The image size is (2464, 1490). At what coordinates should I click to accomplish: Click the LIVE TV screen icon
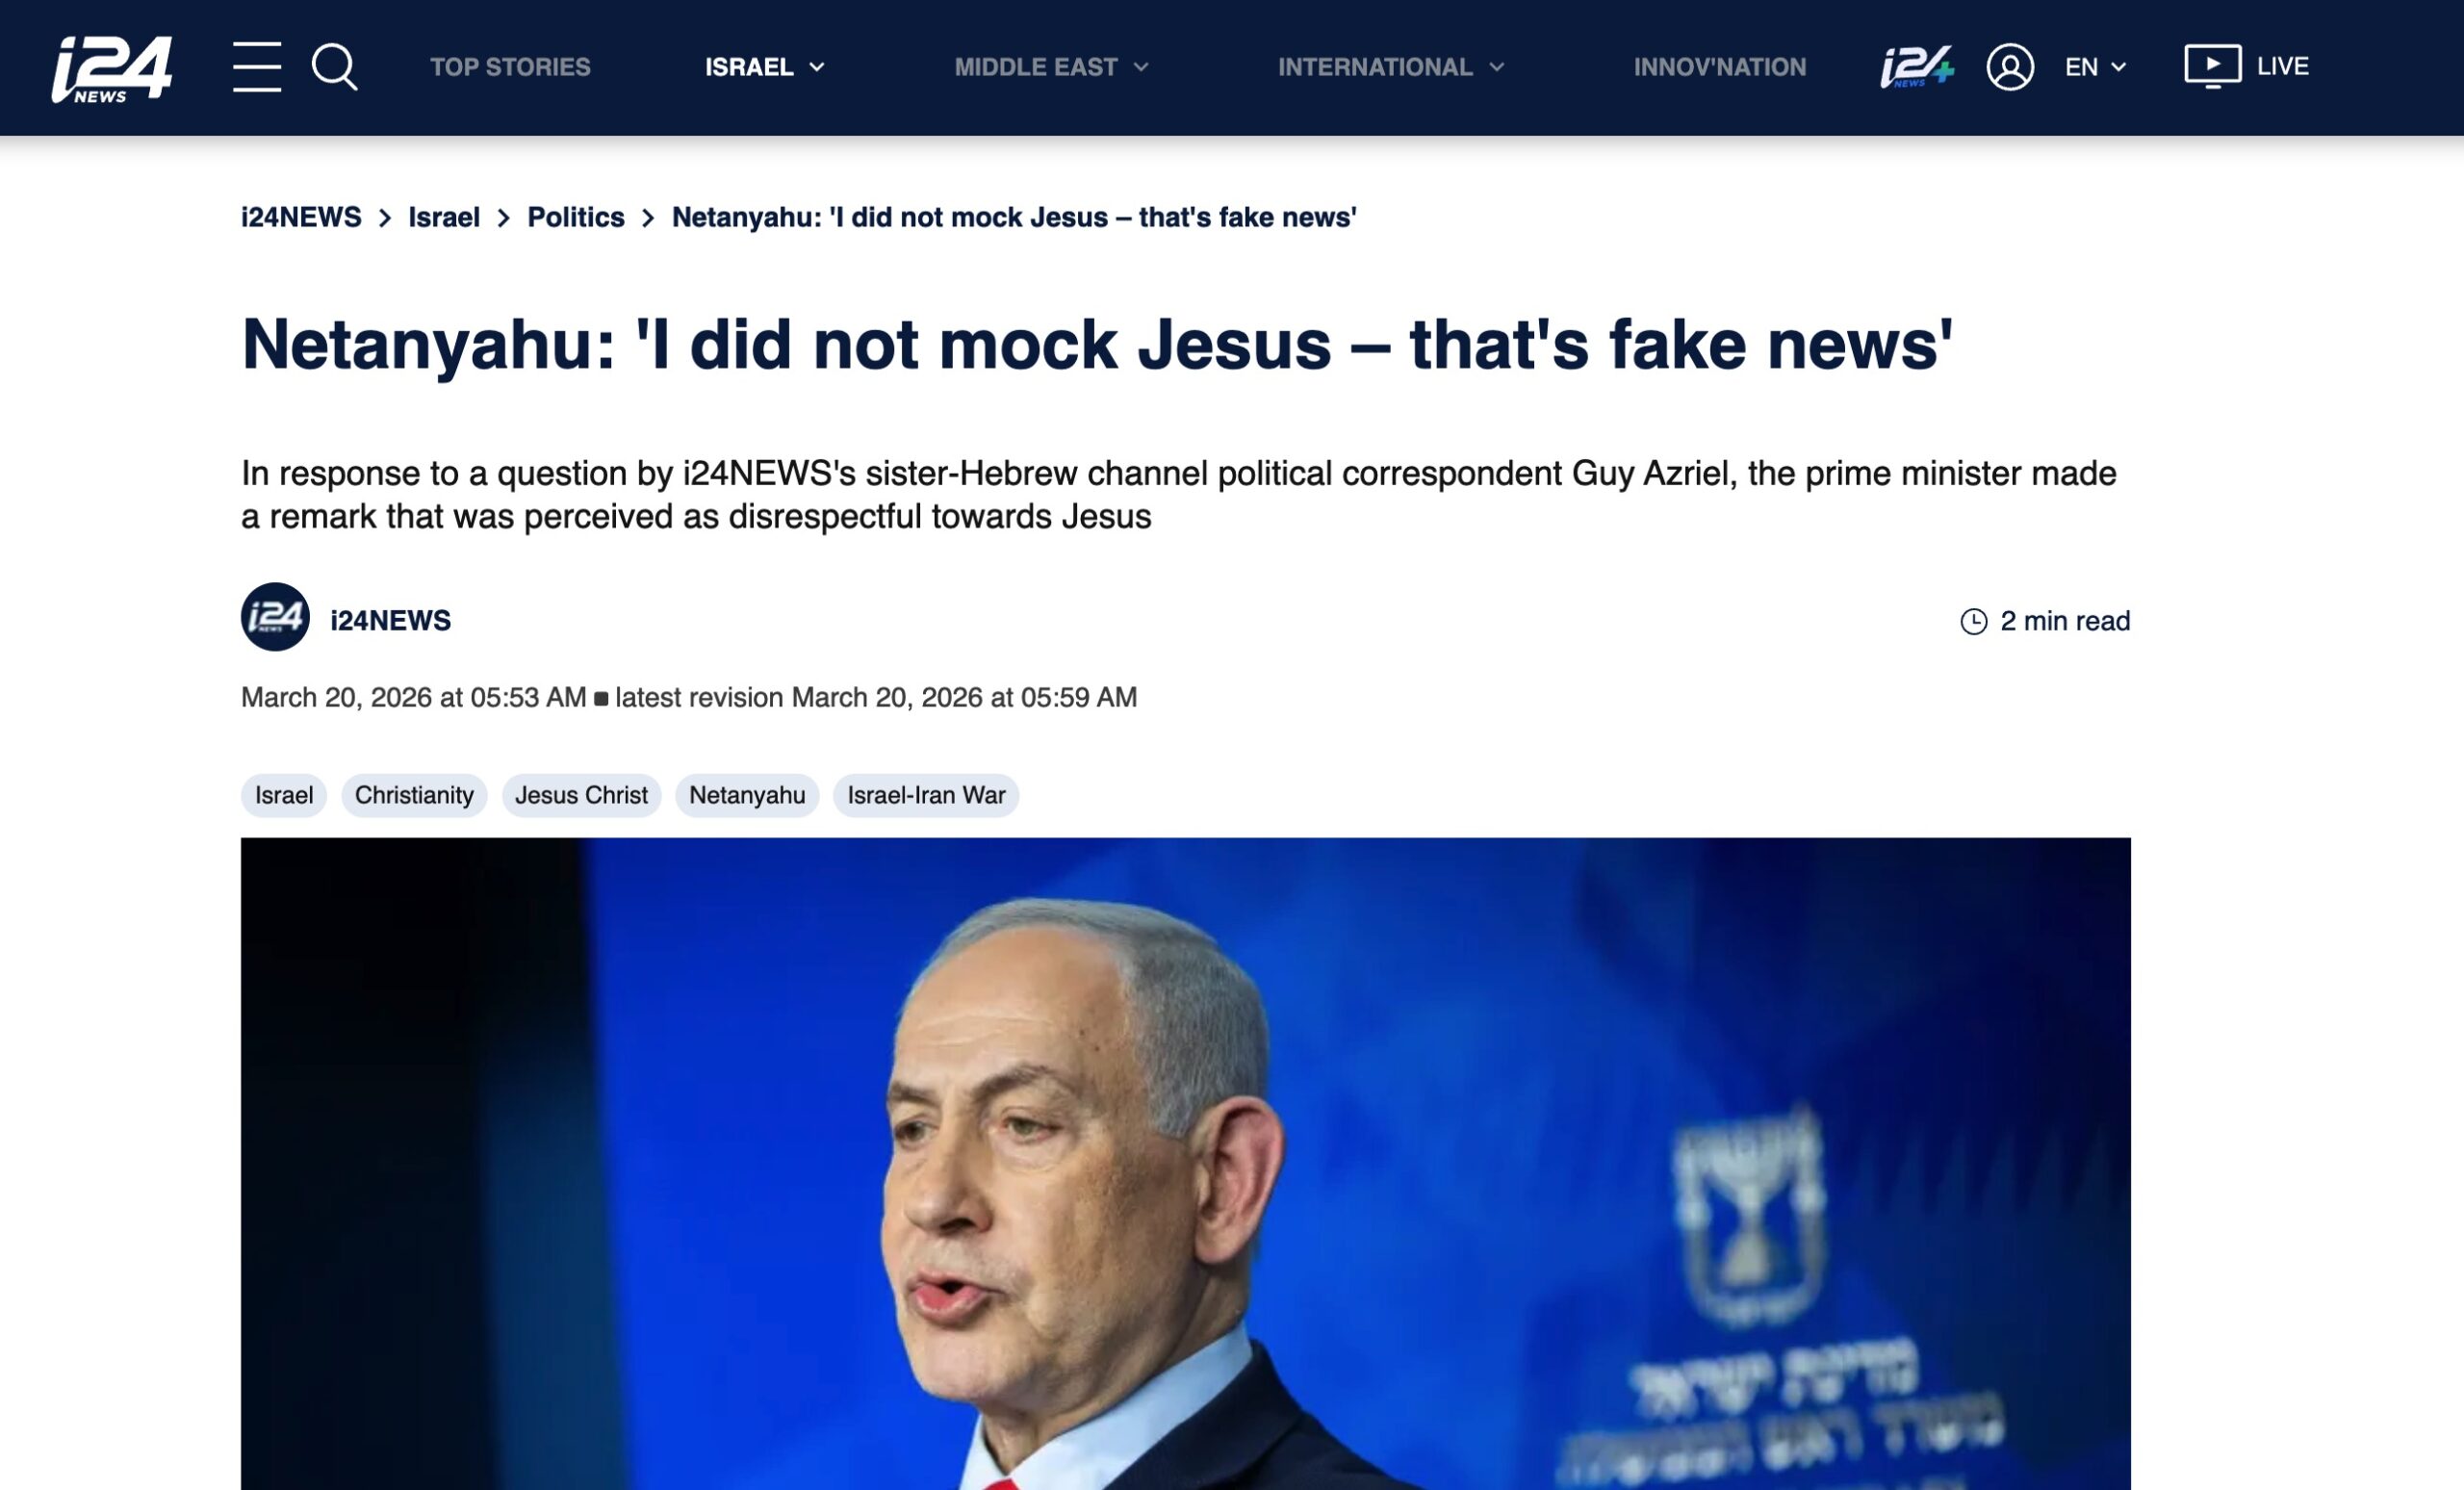(x=2212, y=66)
